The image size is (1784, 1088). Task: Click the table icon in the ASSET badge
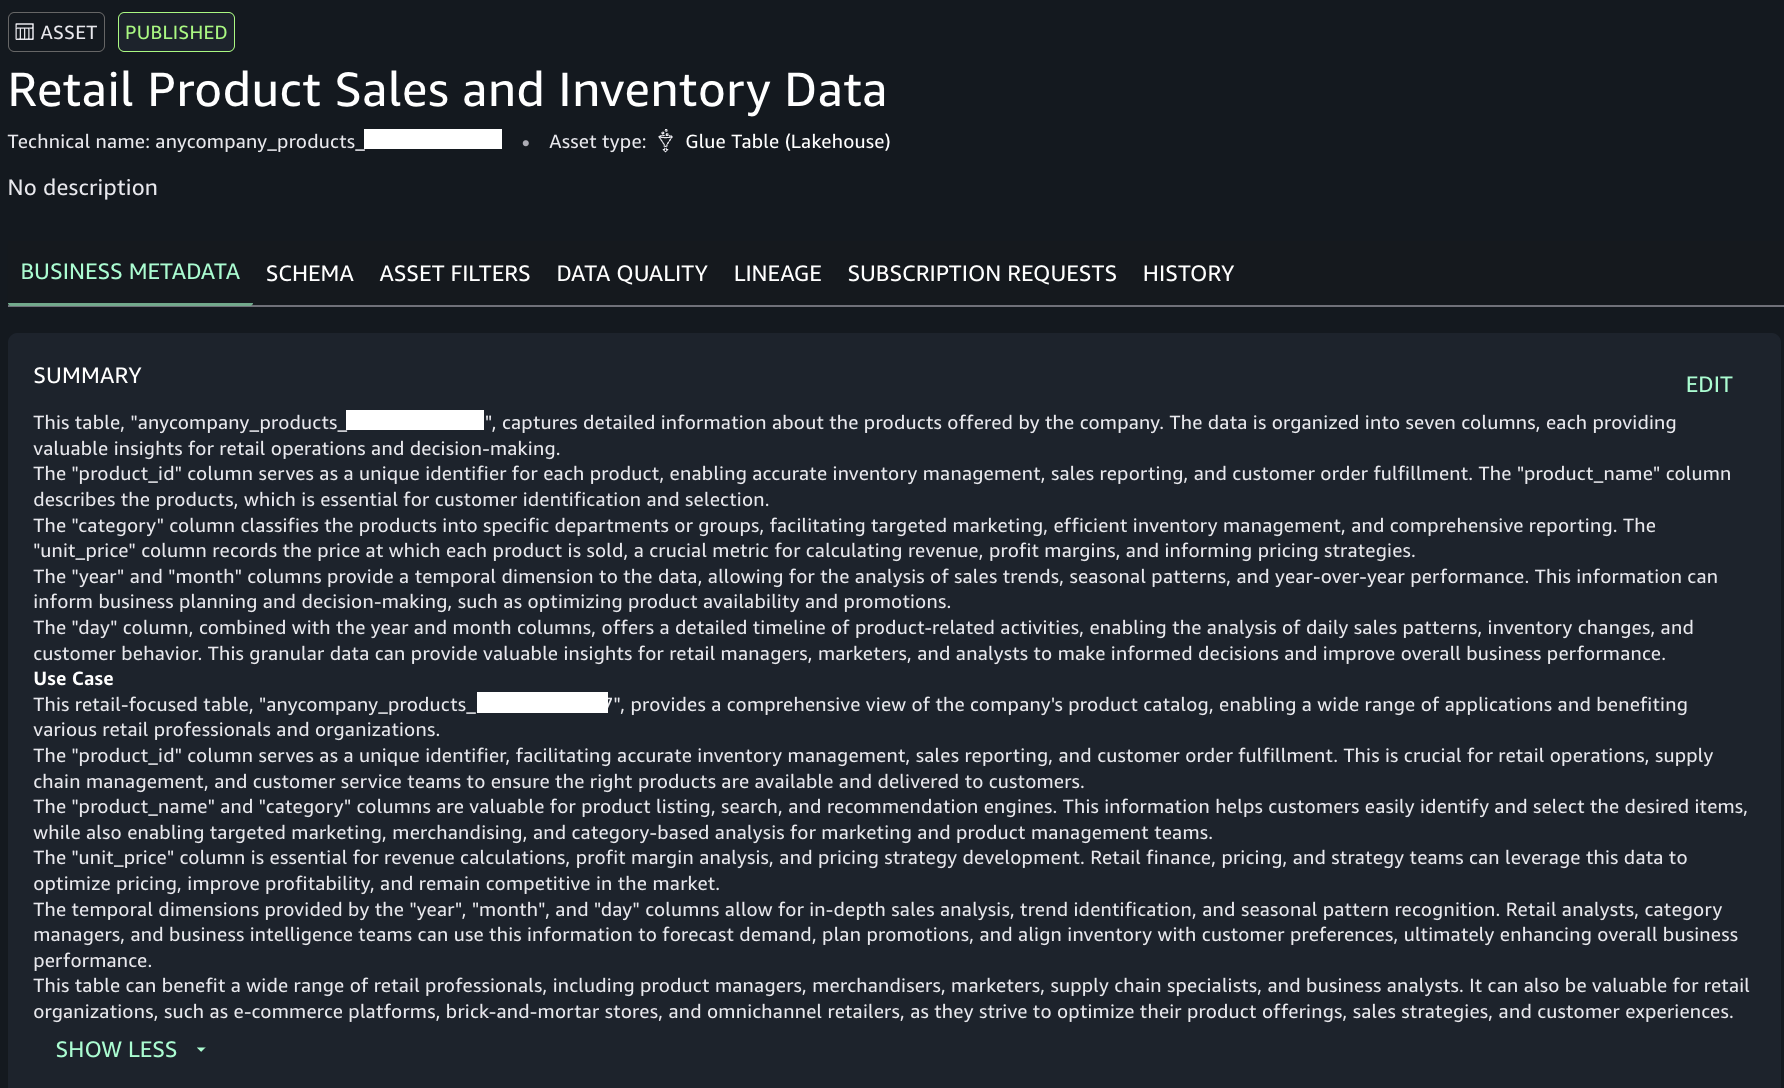tap(25, 32)
